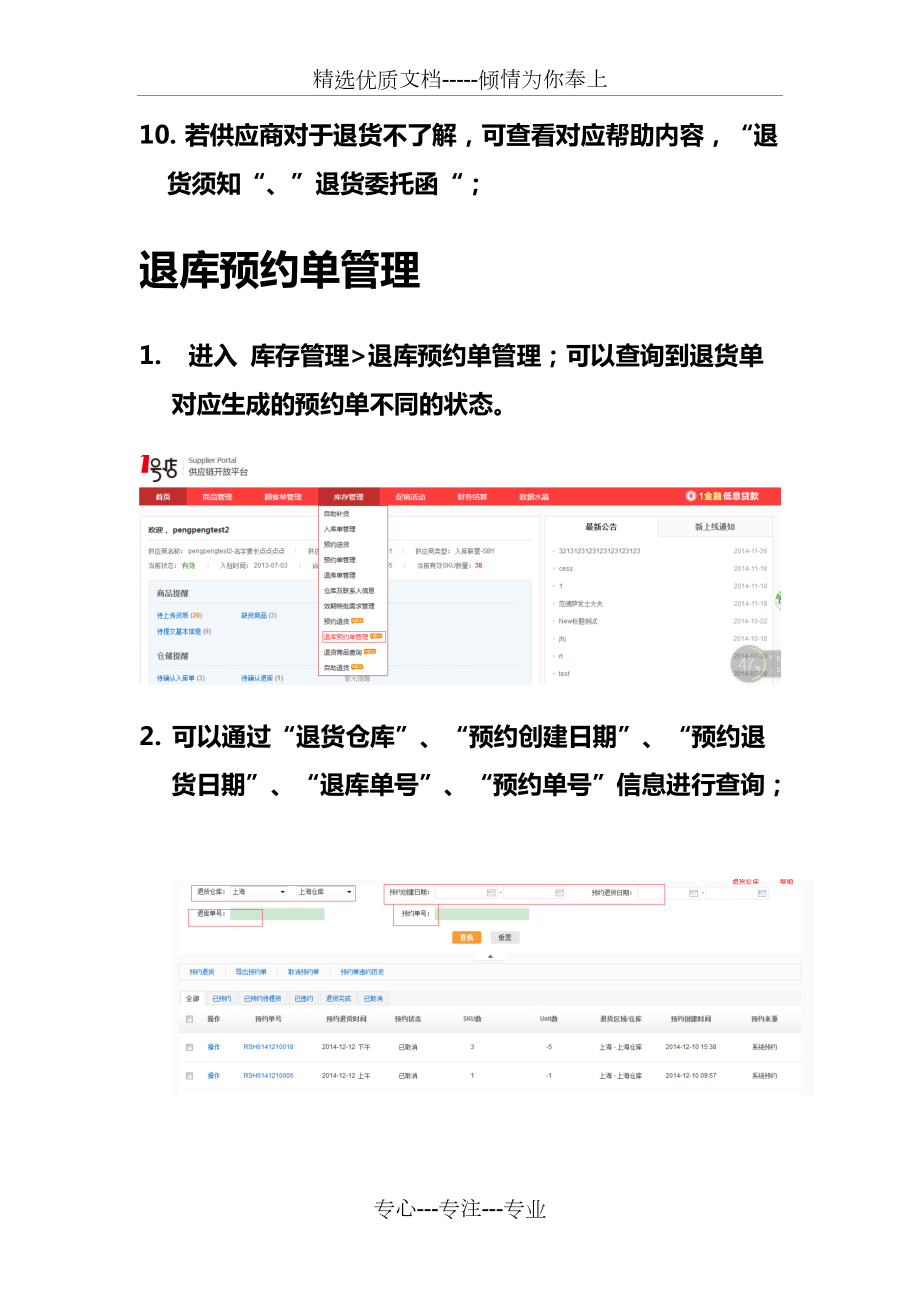The height and width of the screenshot is (1302, 920).
Task: Click the 重置 reset button
Action: click(x=505, y=938)
